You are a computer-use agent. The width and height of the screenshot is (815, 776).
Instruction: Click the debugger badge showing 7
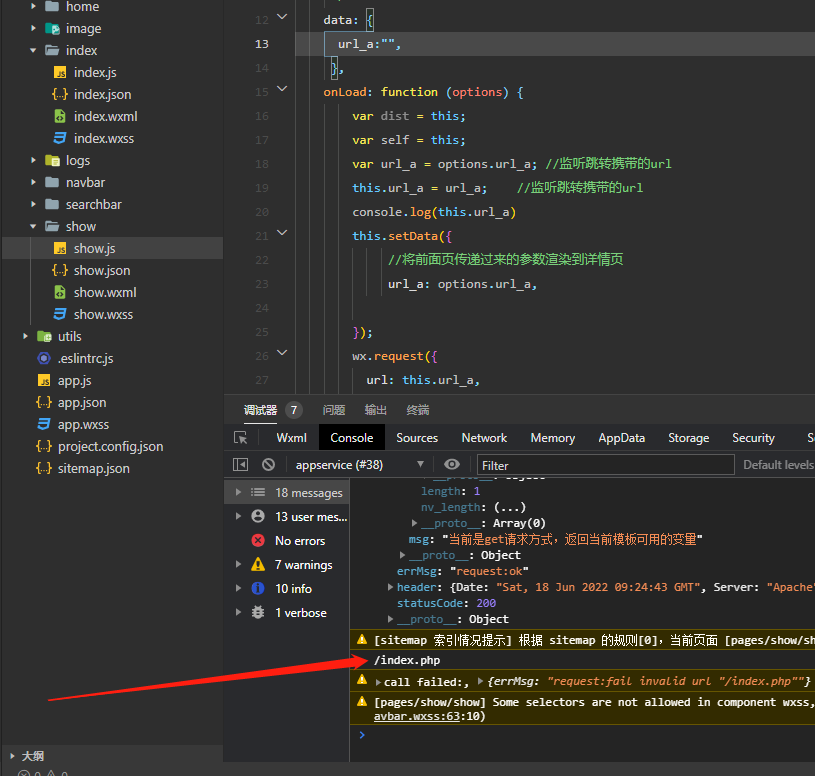(294, 410)
